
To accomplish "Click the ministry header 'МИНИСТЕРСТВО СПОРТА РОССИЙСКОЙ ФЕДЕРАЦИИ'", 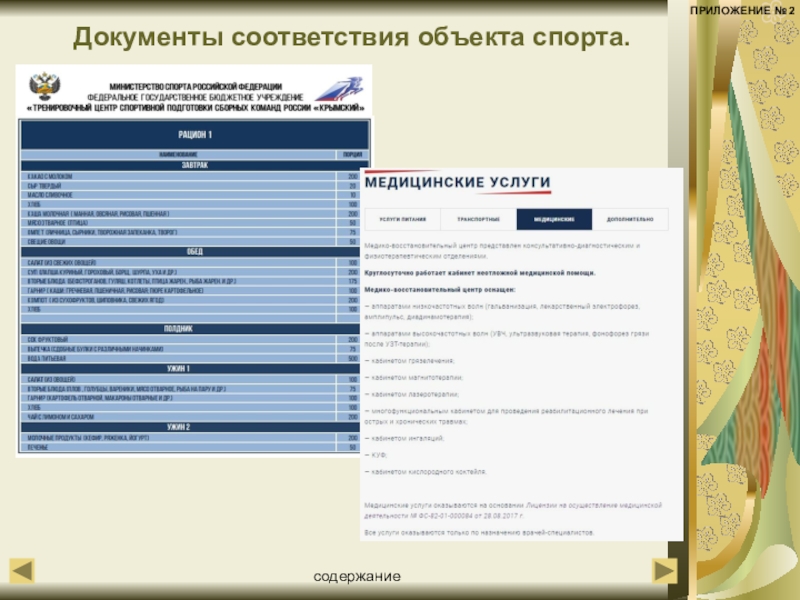I will point(196,87).
